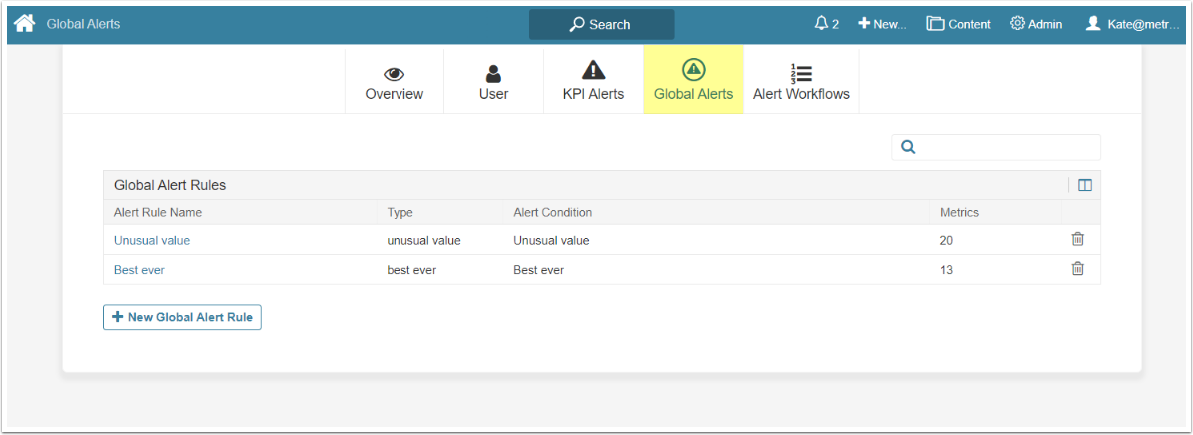Delete the Best ever rule via trash icon
Screen dimensions: 1193x435
coord(1077,268)
